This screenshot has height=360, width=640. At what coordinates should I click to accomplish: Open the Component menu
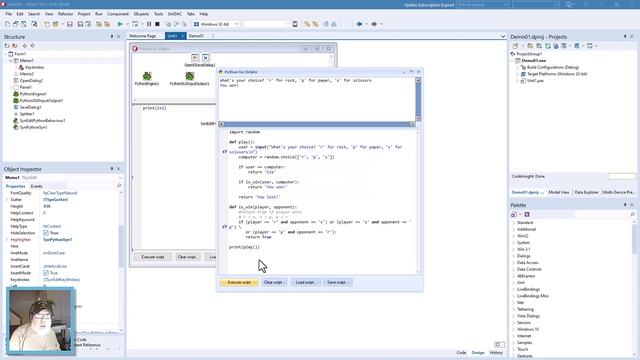(x=118, y=14)
